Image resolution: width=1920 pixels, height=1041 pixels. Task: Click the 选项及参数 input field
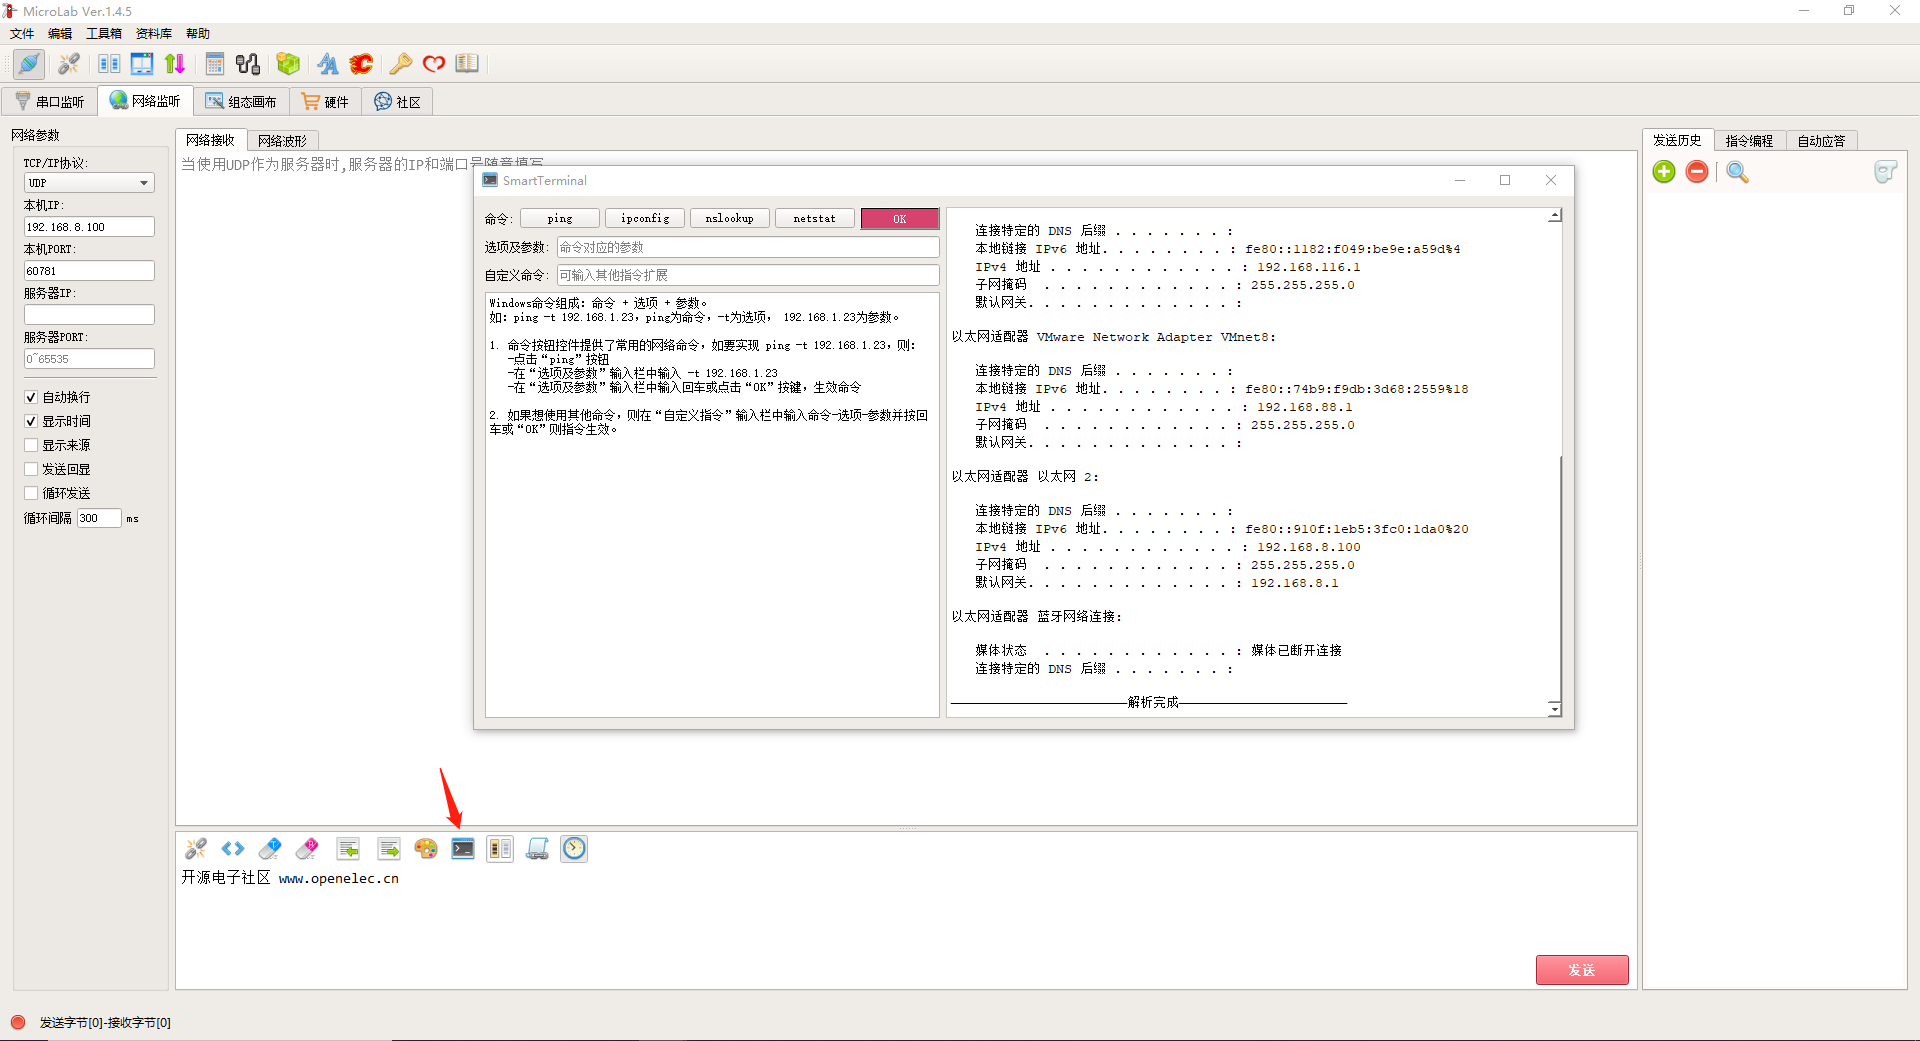click(x=748, y=247)
